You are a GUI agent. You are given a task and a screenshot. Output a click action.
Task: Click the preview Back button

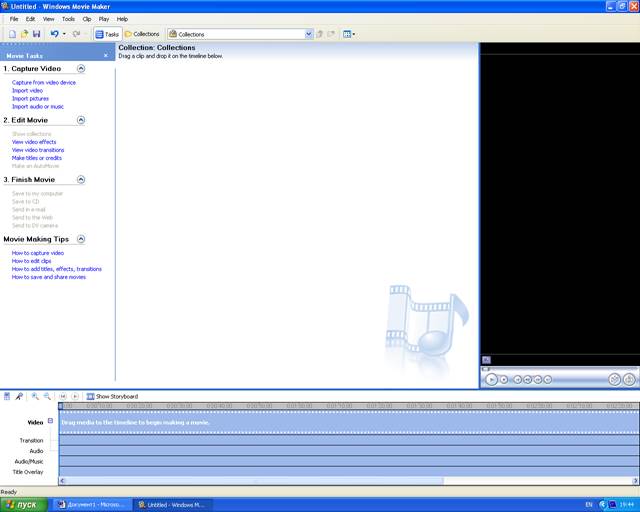518,380
